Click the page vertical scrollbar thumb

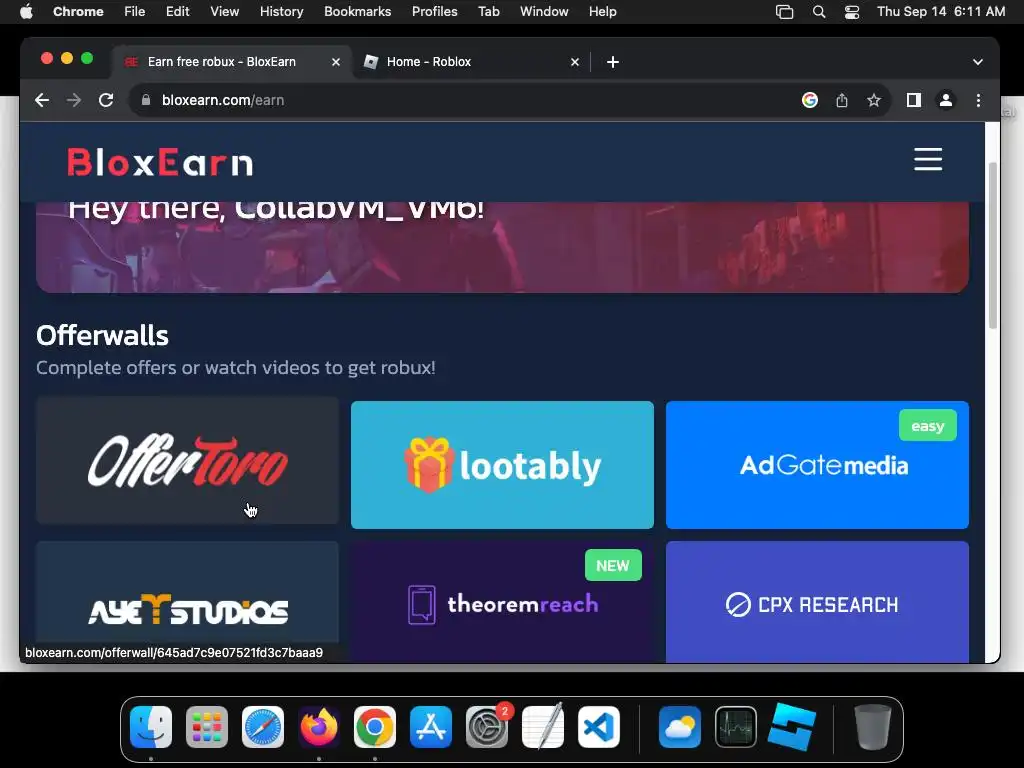(x=993, y=245)
